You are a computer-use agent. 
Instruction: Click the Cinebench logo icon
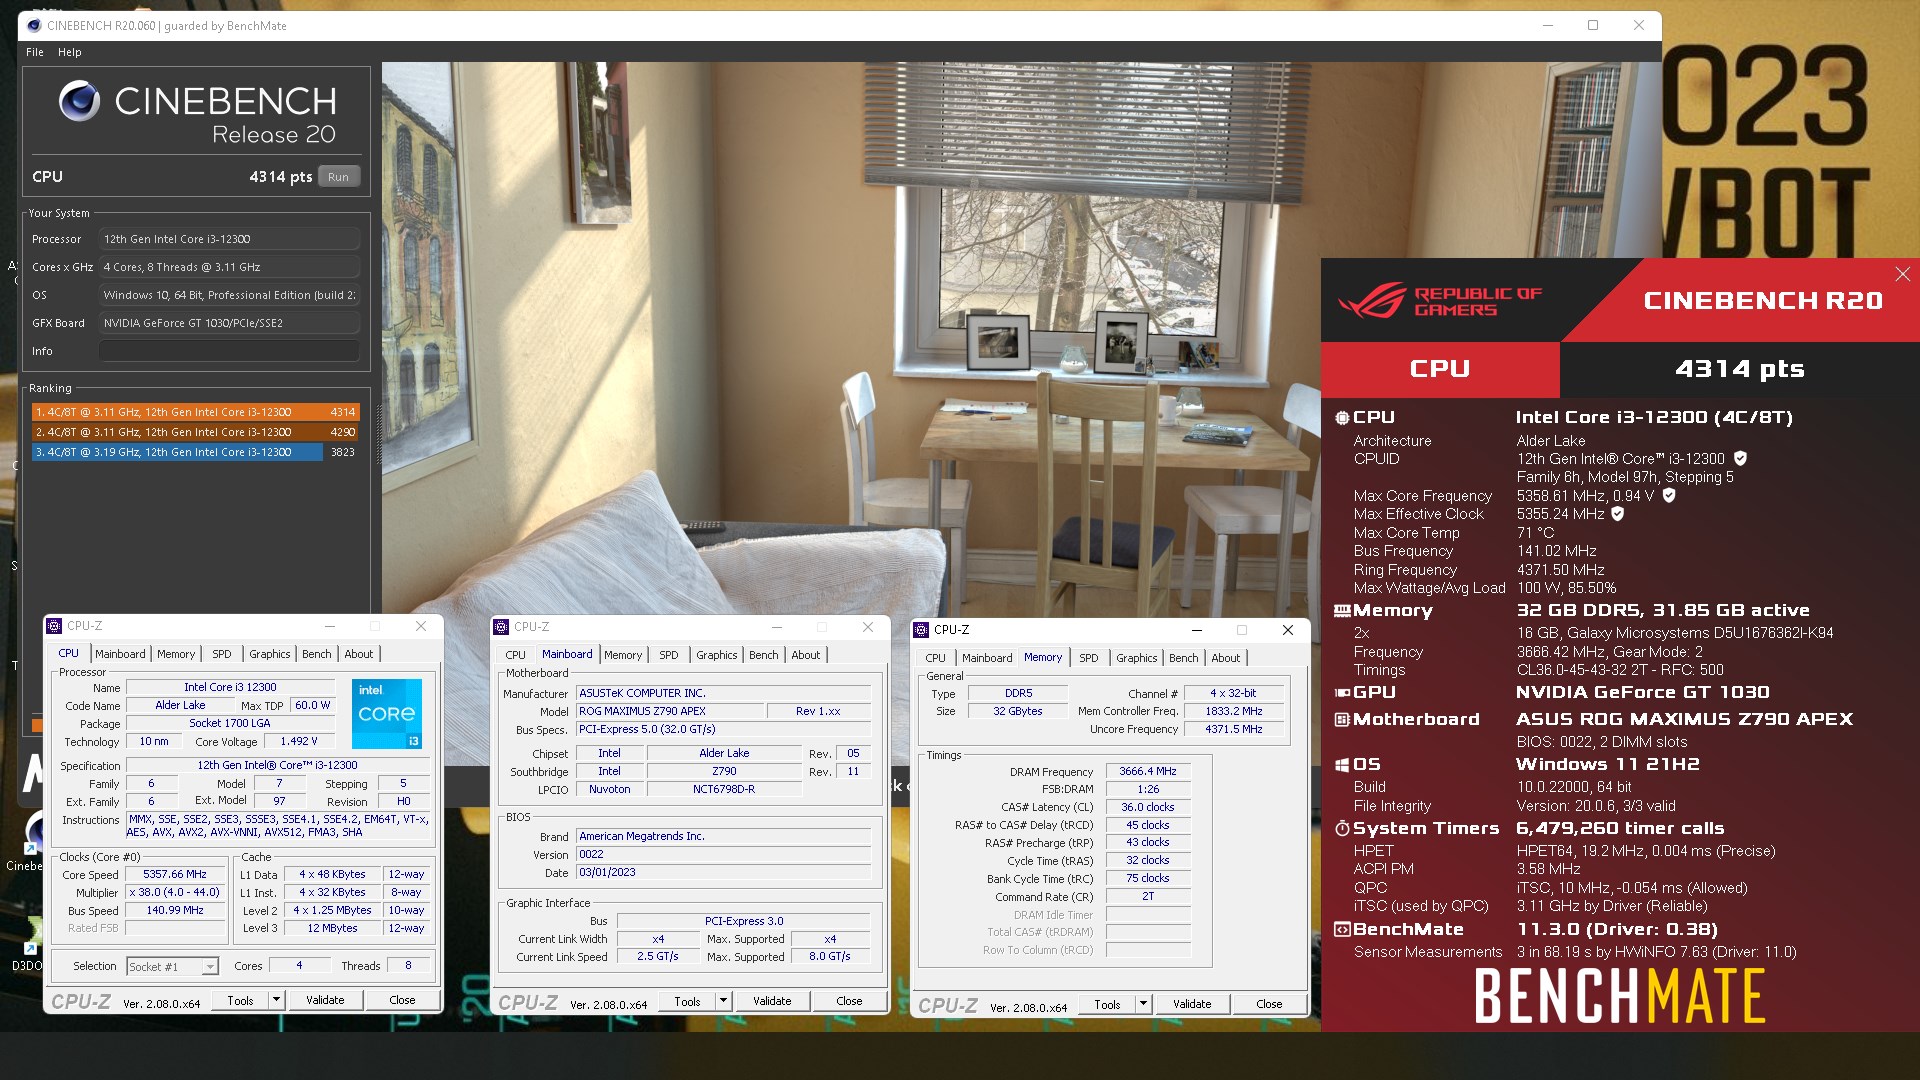coord(79,100)
